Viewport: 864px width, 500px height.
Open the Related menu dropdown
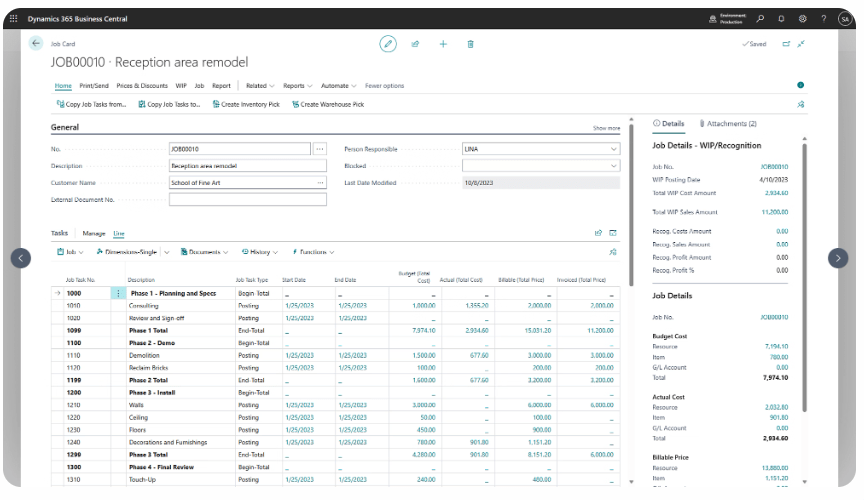(x=260, y=86)
